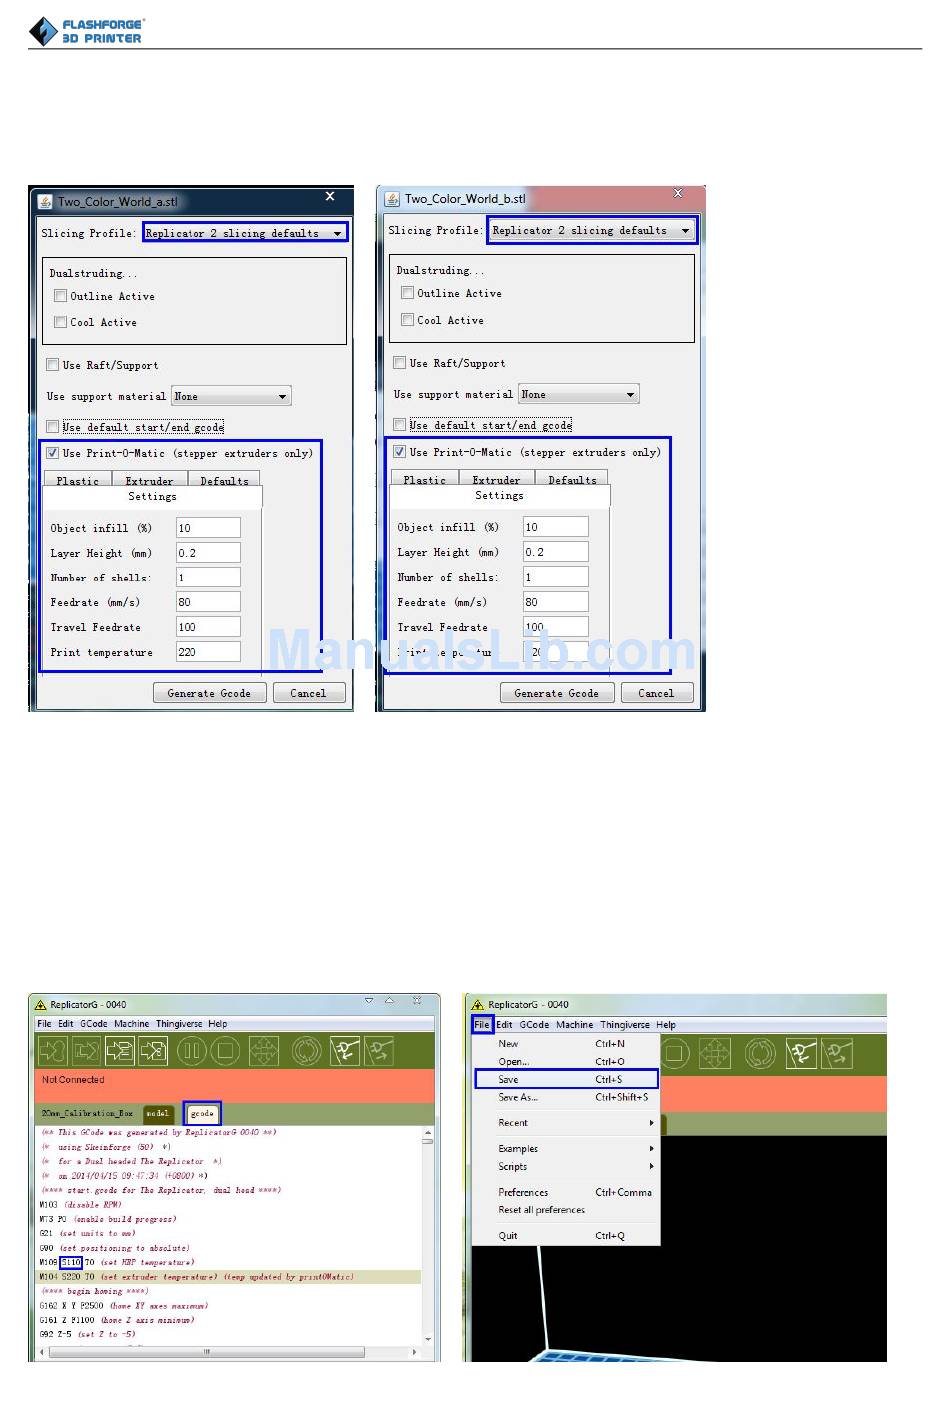This screenshot has width=950, height=1408.
Task: Click Disconnect plug icon in the gcode window
Action: (x=379, y=1051)
